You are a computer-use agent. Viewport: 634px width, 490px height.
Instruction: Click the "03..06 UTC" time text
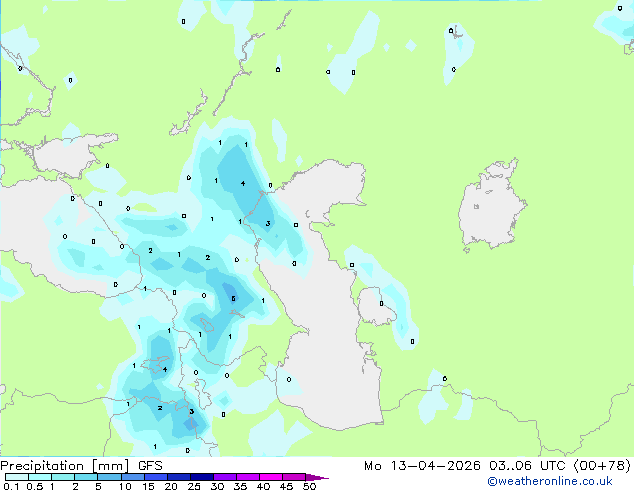[x=529, y=466]
